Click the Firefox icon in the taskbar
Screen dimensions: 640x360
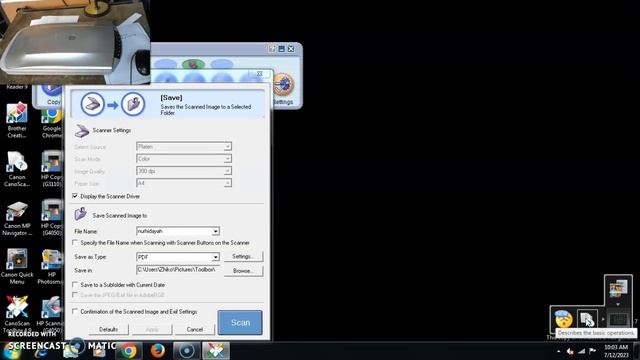tap(158, 351)
